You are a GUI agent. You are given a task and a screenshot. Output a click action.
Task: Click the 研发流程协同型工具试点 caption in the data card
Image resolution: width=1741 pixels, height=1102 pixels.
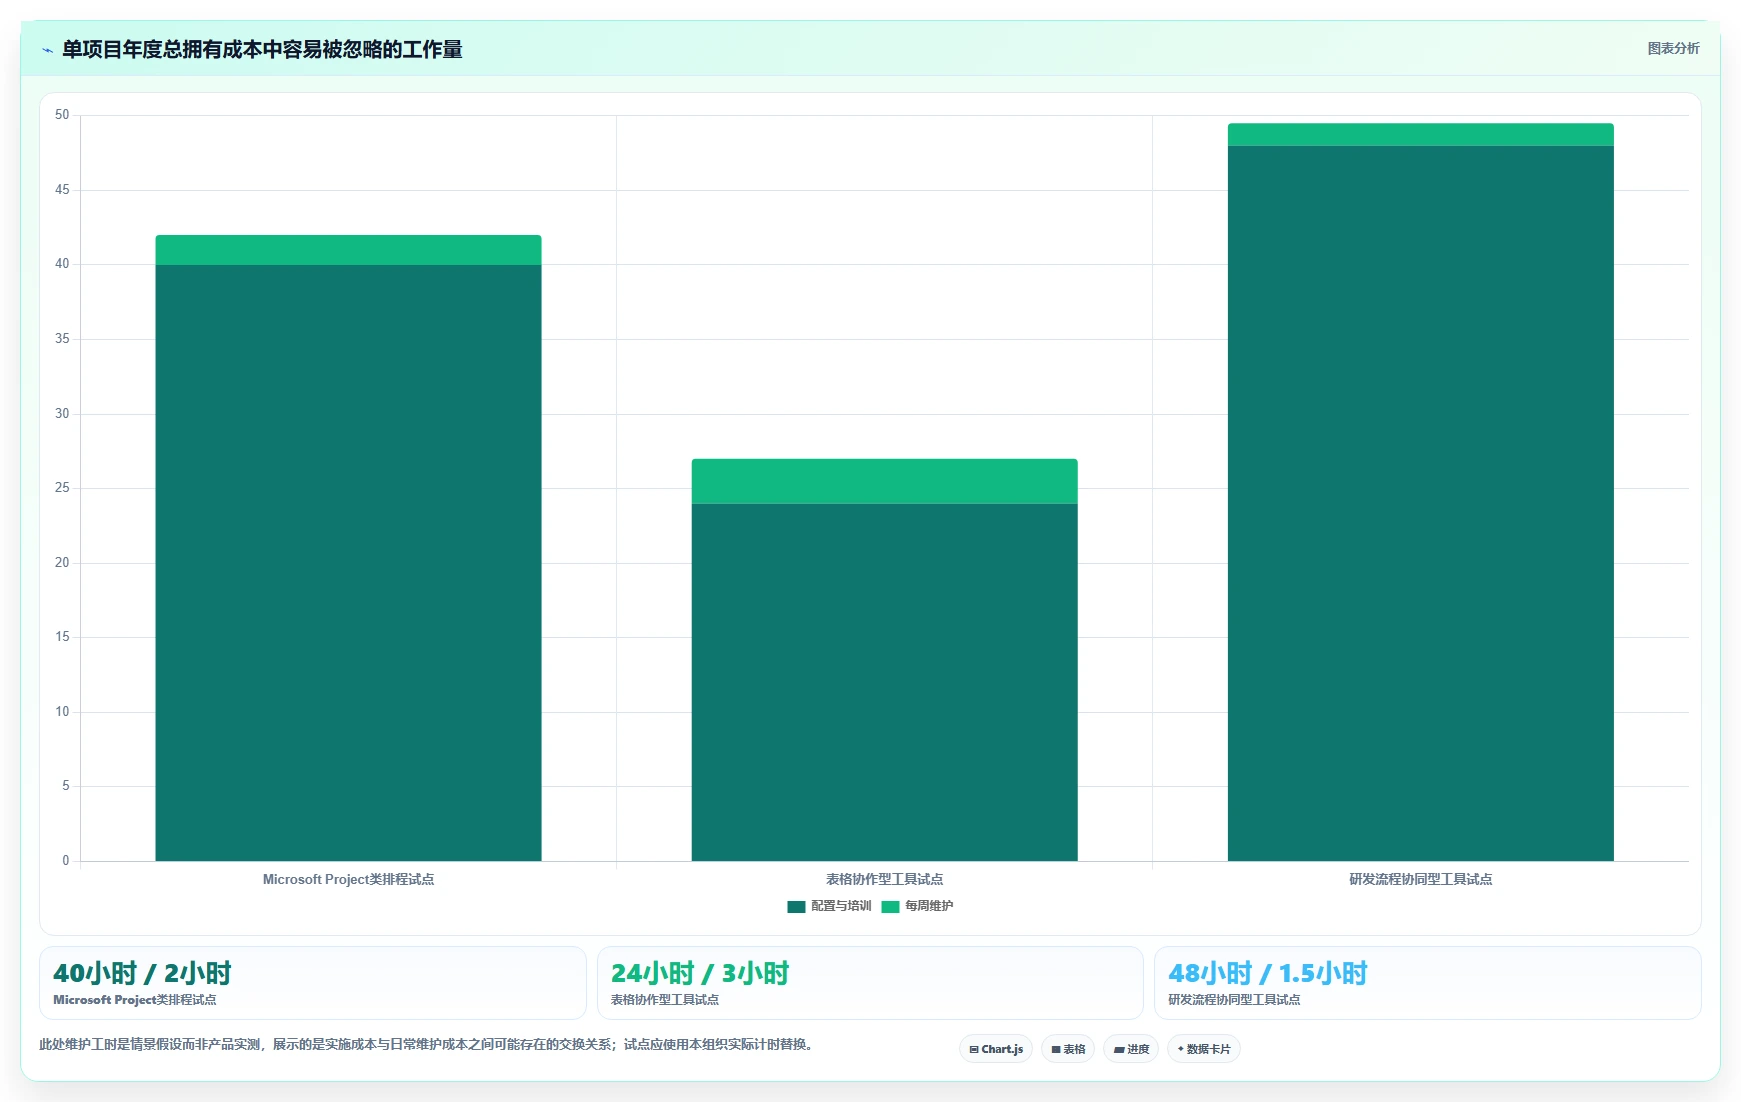[x=1234, y=1000]
